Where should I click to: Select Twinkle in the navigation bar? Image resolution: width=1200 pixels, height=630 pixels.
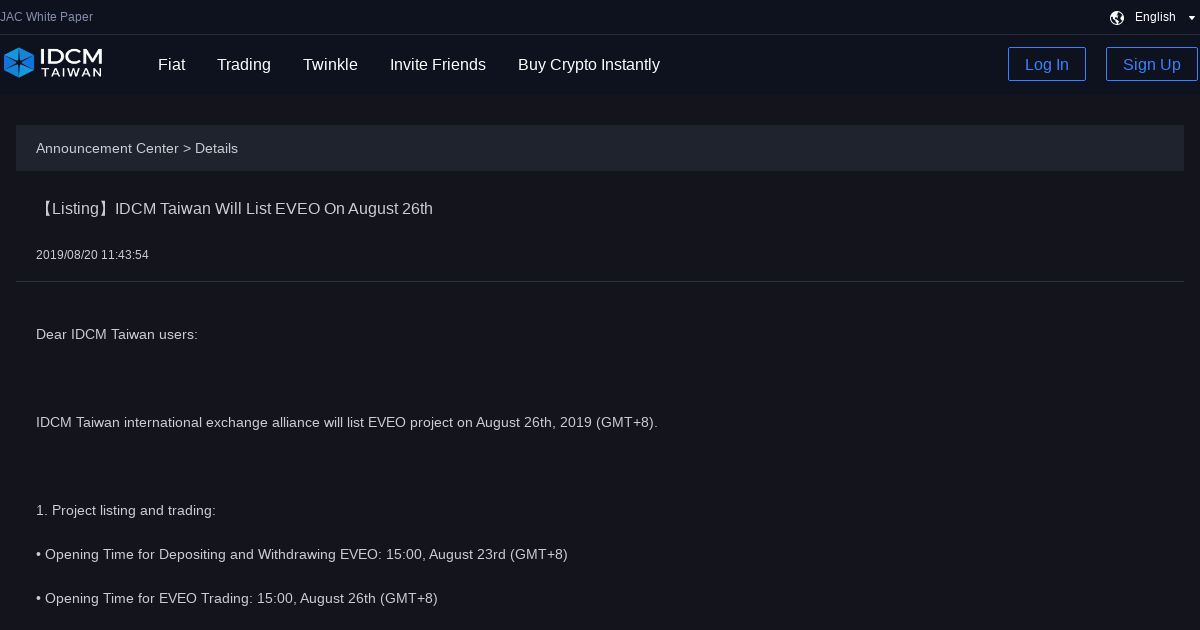330,64
